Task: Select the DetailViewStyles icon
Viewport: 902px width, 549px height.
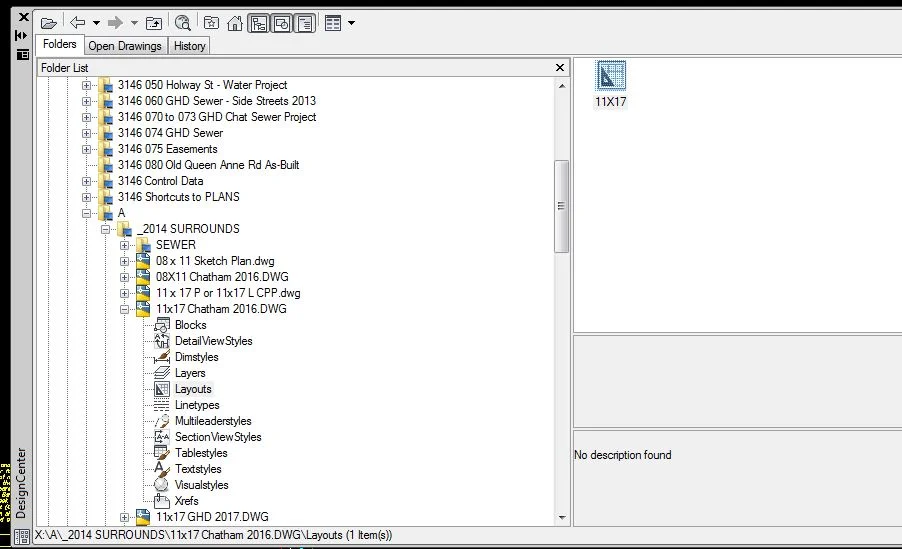Action: [162, 341]
